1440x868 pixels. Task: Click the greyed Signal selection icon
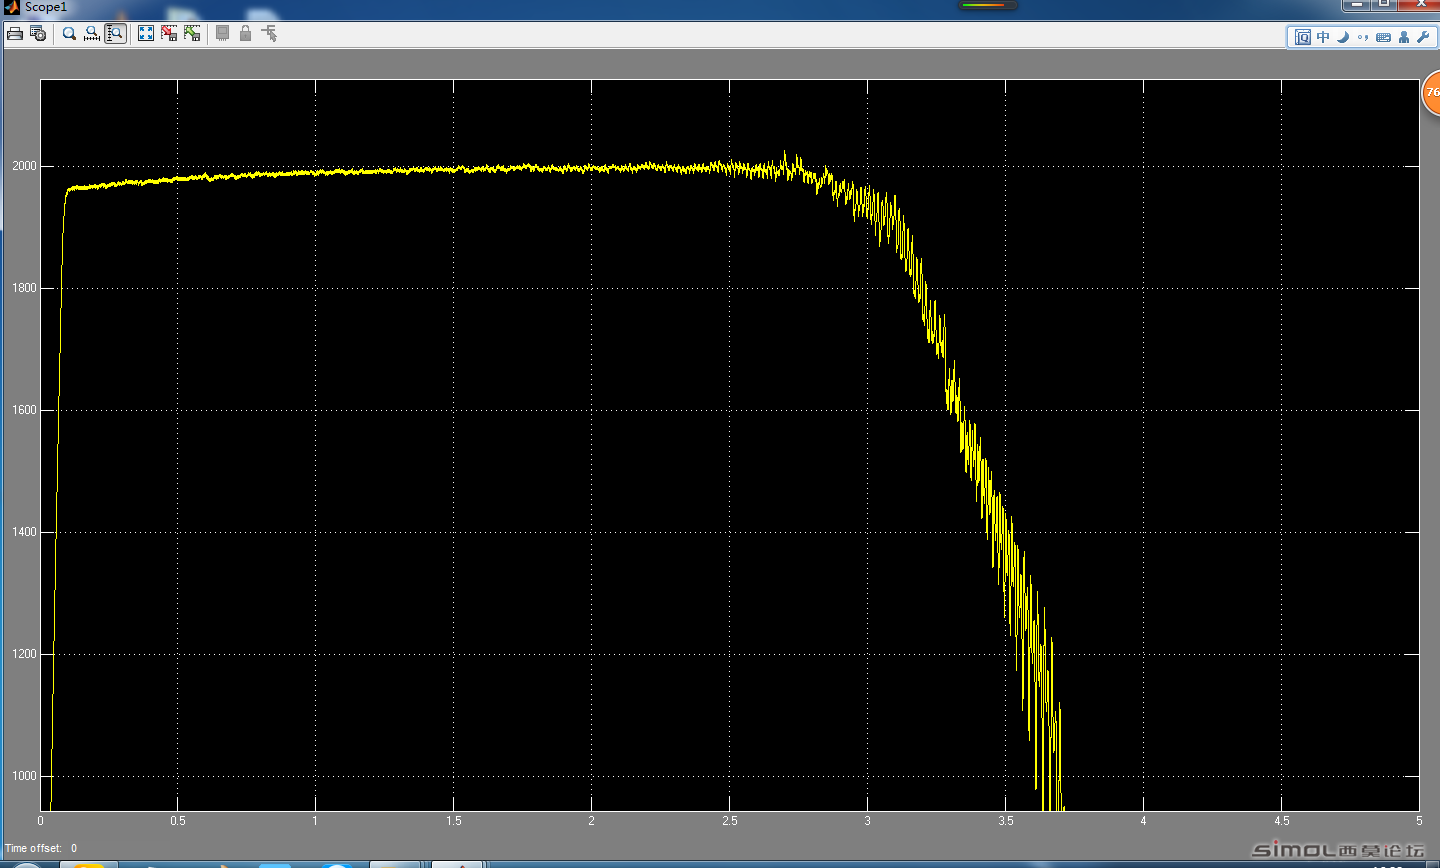pos(269,34)
